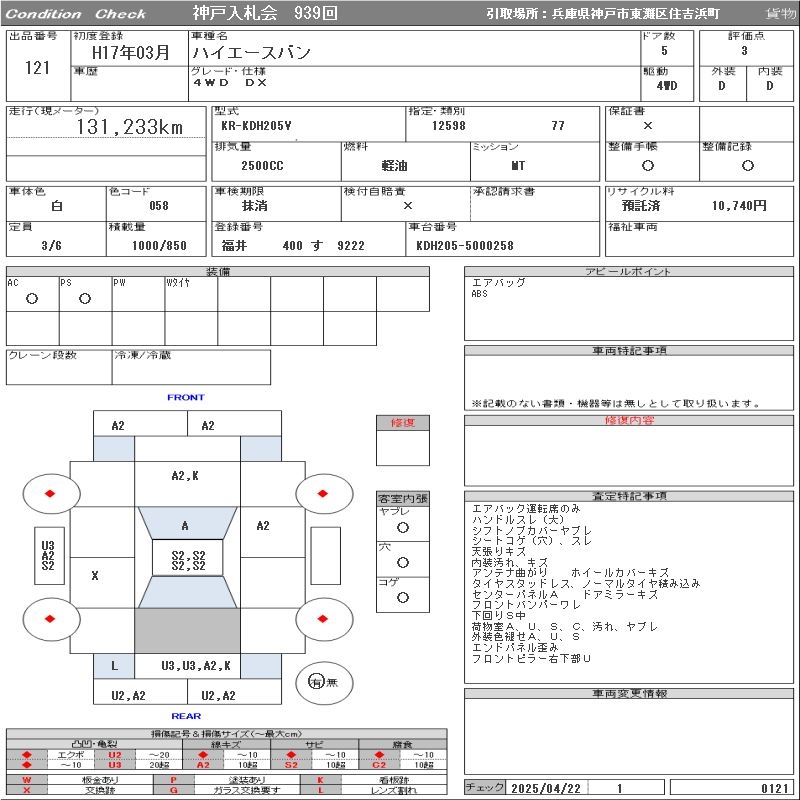Click the red diamond on the upper-right wheel
The image size is (800, 800).
(322, 493)
